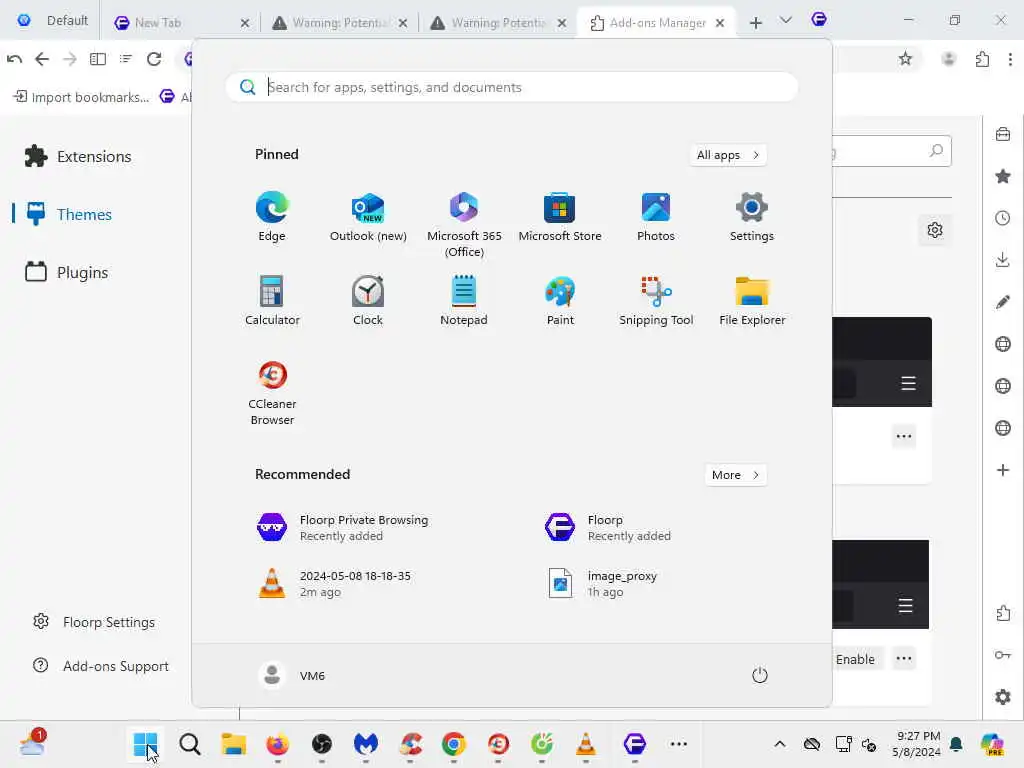Image resolution: width=1024 pixels, height=768 pixels.
Task: Open taskbar overflow three dots
Action: point(679,744)
